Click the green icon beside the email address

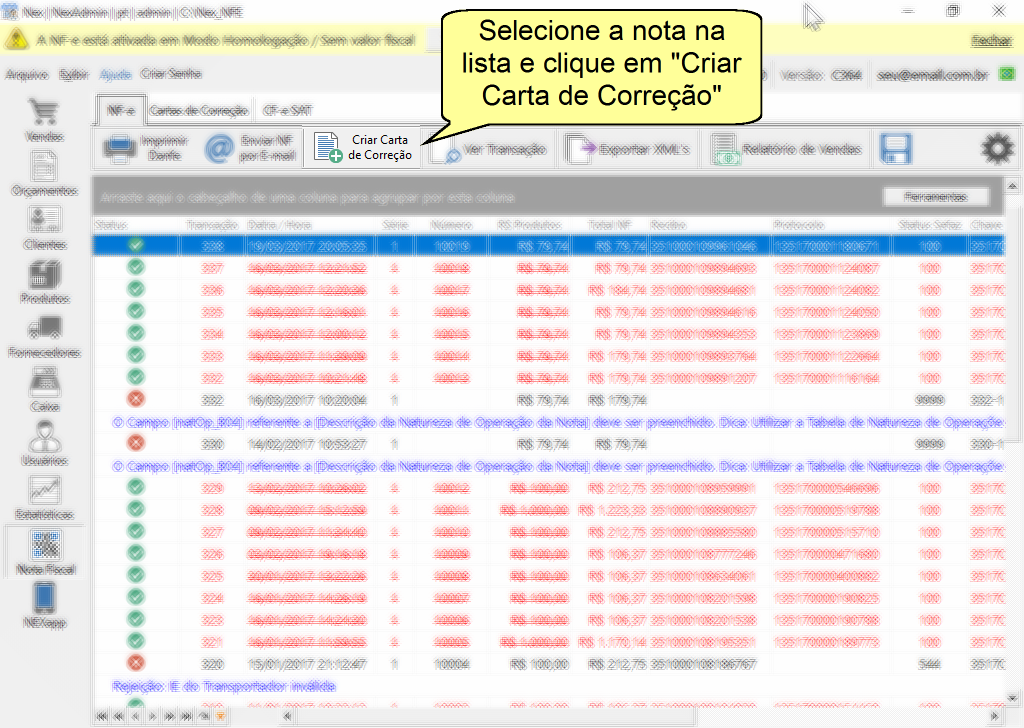click(1007, 74)
